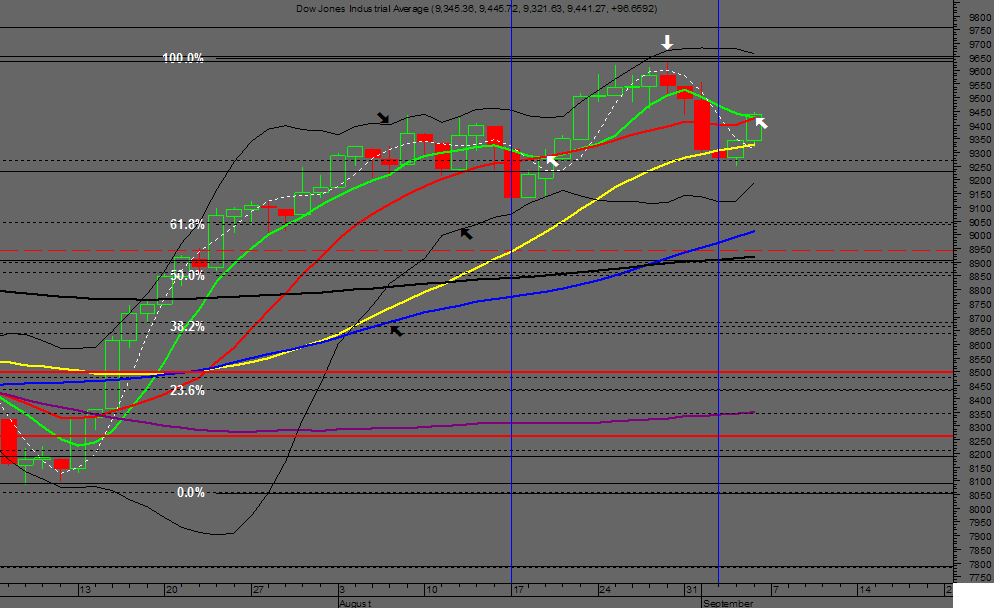The width and height of the screenshot is (994, 608).
Task: Click the 7800 price axis label
Action: 981,564
